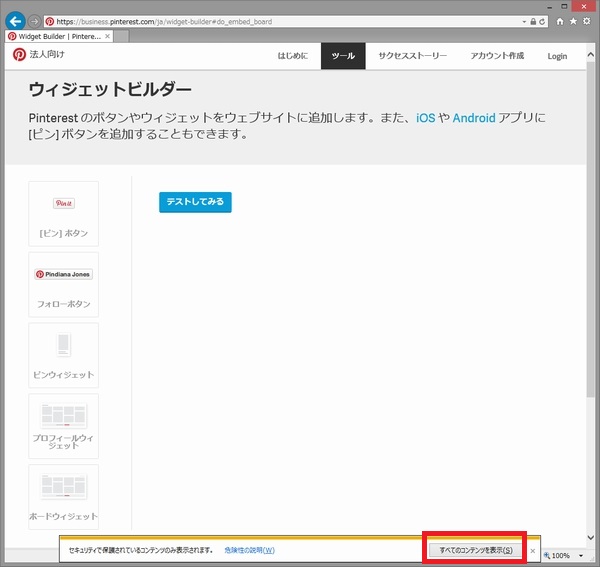Open the favorites star icon

(x=573, y=21)
